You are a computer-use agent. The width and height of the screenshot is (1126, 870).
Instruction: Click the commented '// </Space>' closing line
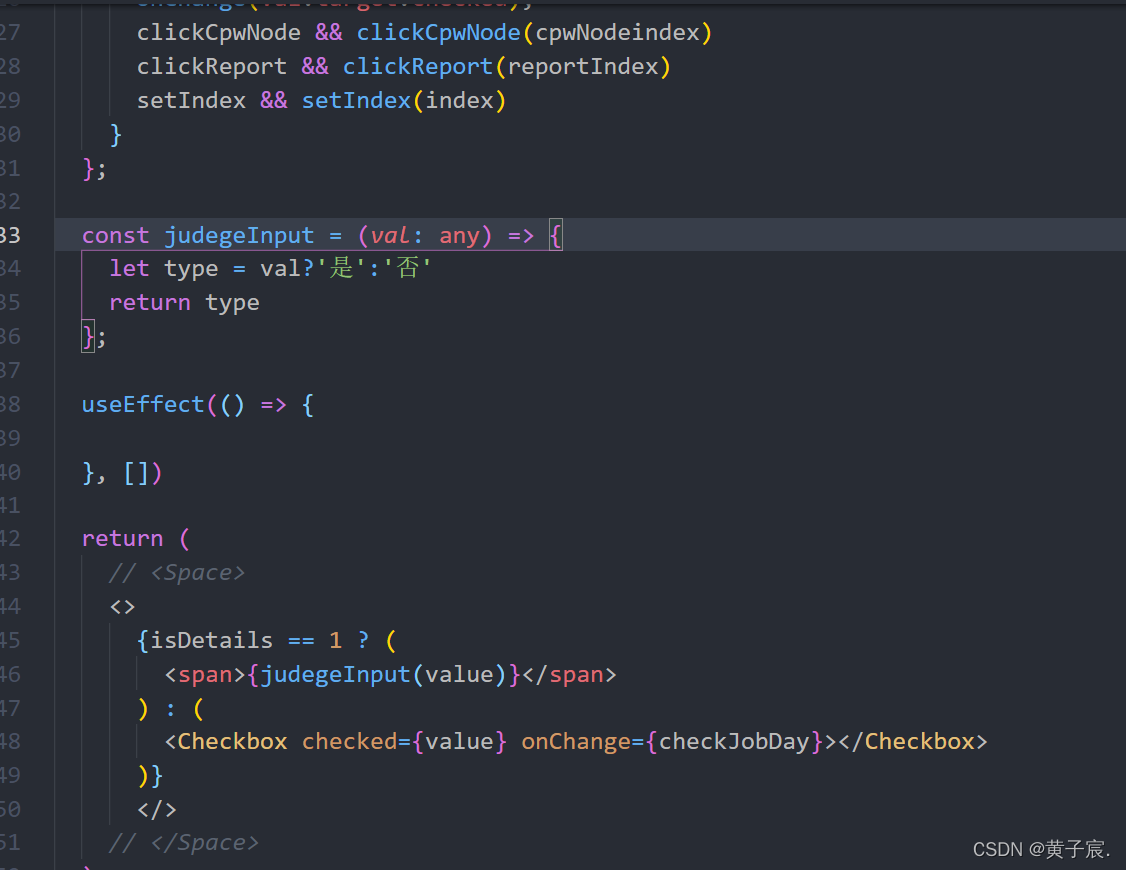coord(184,843)
